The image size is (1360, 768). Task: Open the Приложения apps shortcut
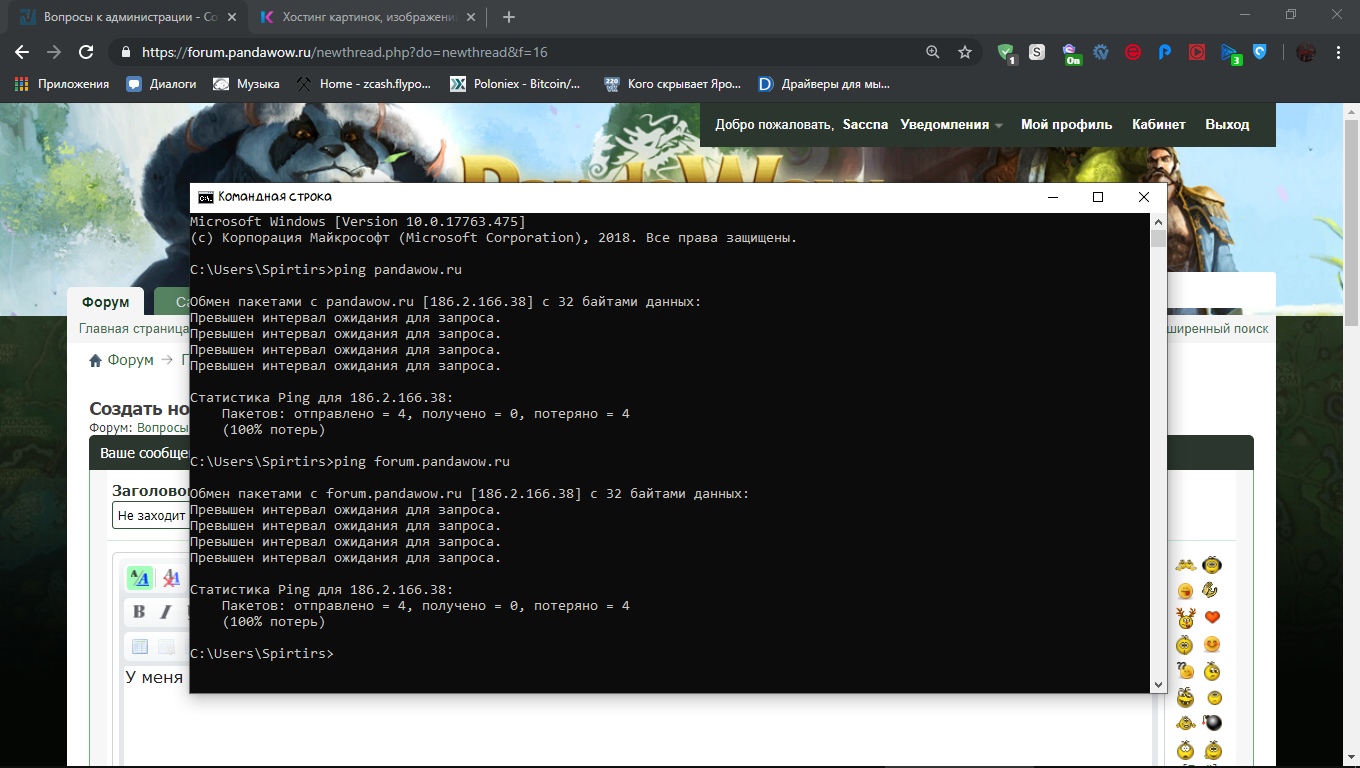[x=62, y=84]
